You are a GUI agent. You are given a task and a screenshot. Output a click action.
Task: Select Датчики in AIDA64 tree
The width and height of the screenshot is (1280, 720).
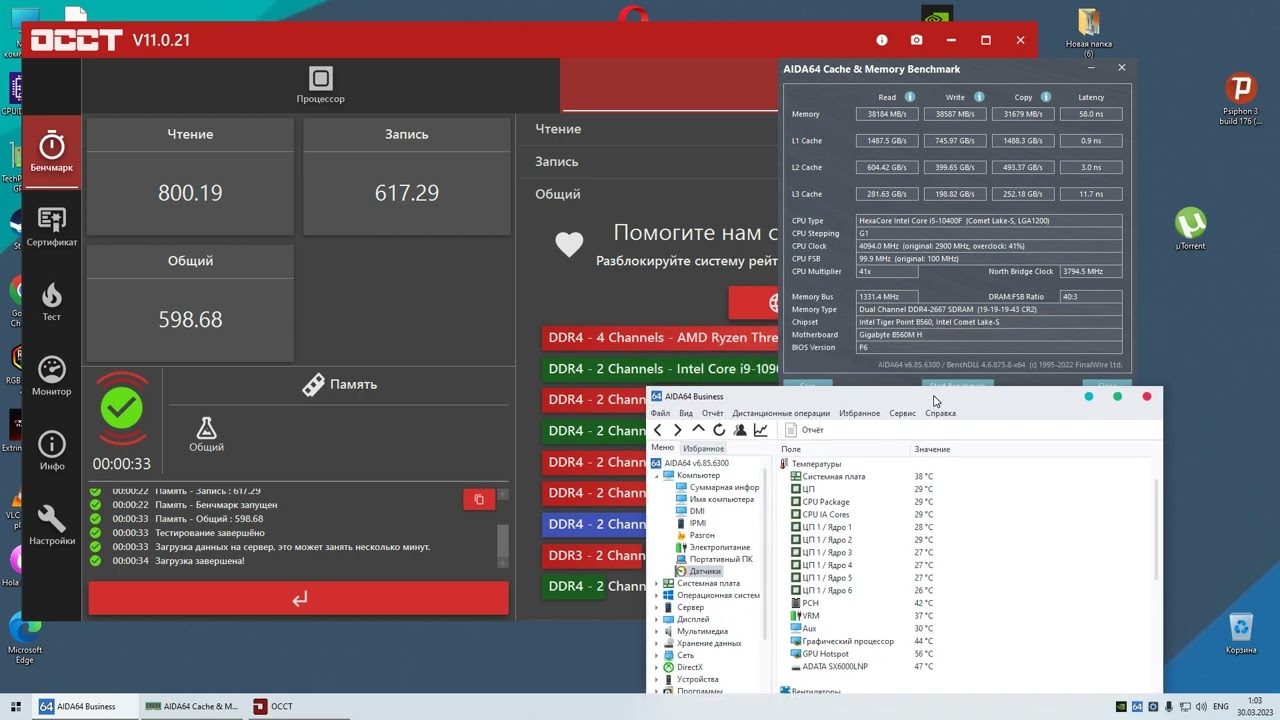point(698,571)
